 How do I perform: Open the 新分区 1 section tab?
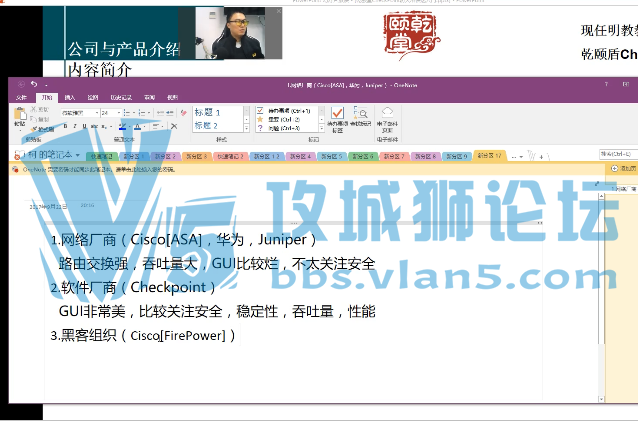(x=133, y=156)
